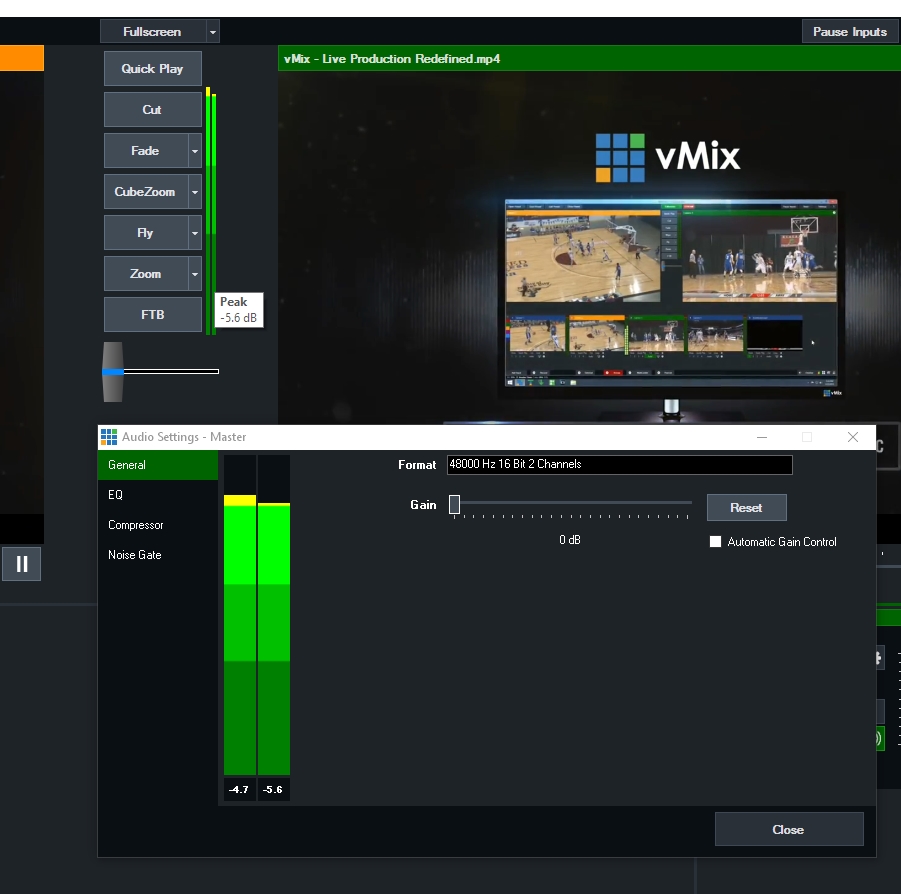901x894 pixels.
Task: Click the Peak -5.6 dB tooltip
Action: 239,310
